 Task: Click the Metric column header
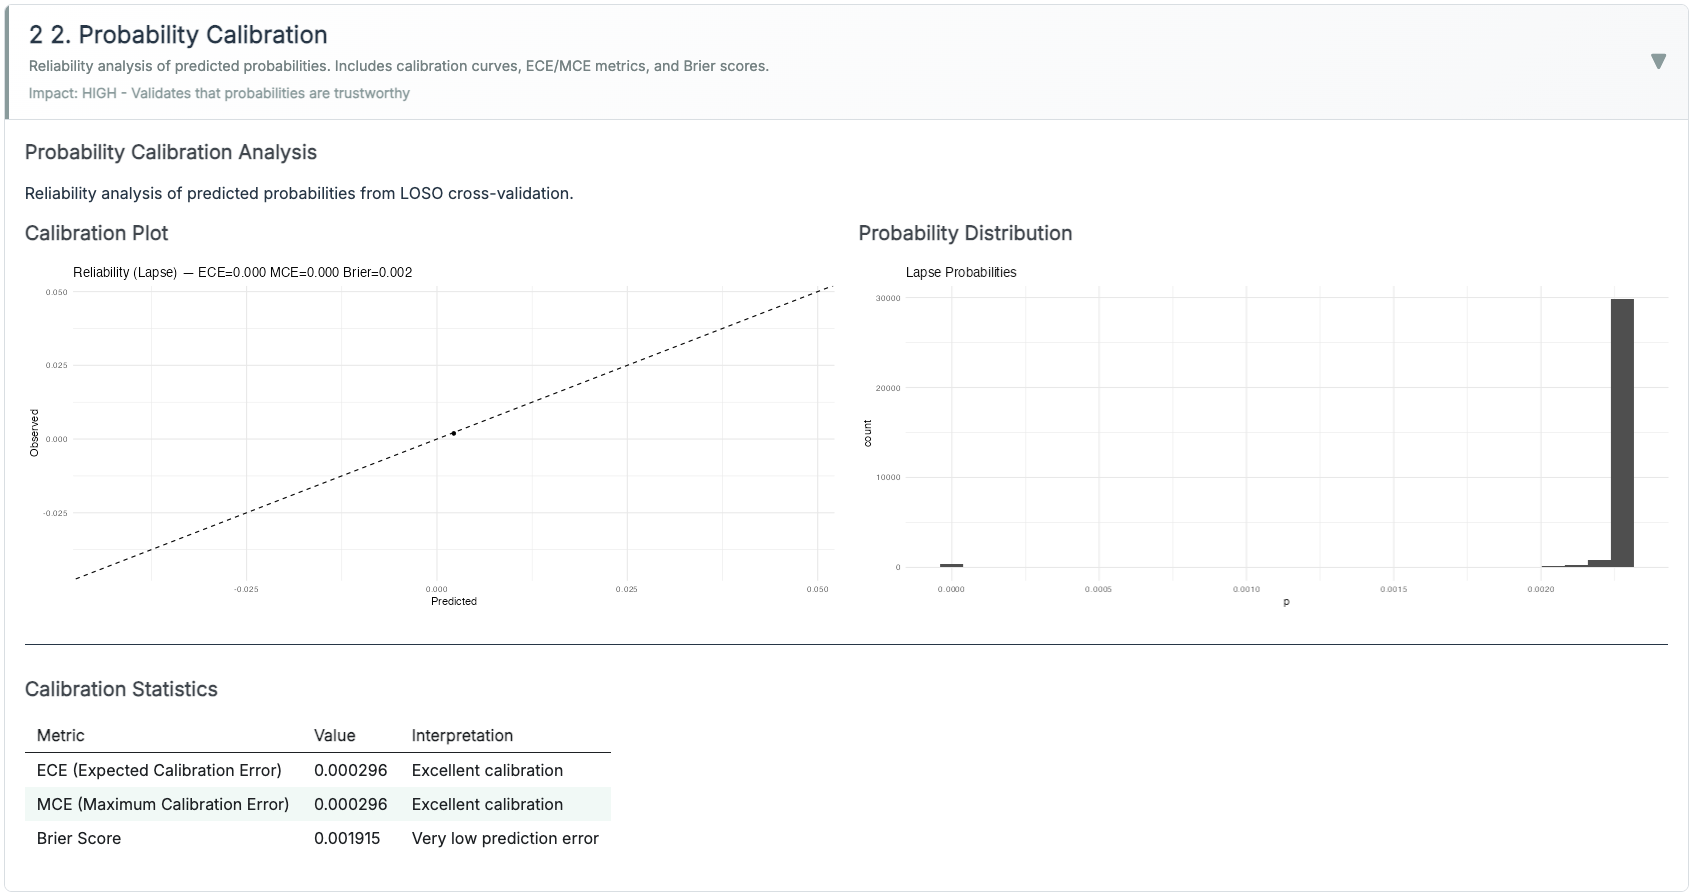click(61, 735)
